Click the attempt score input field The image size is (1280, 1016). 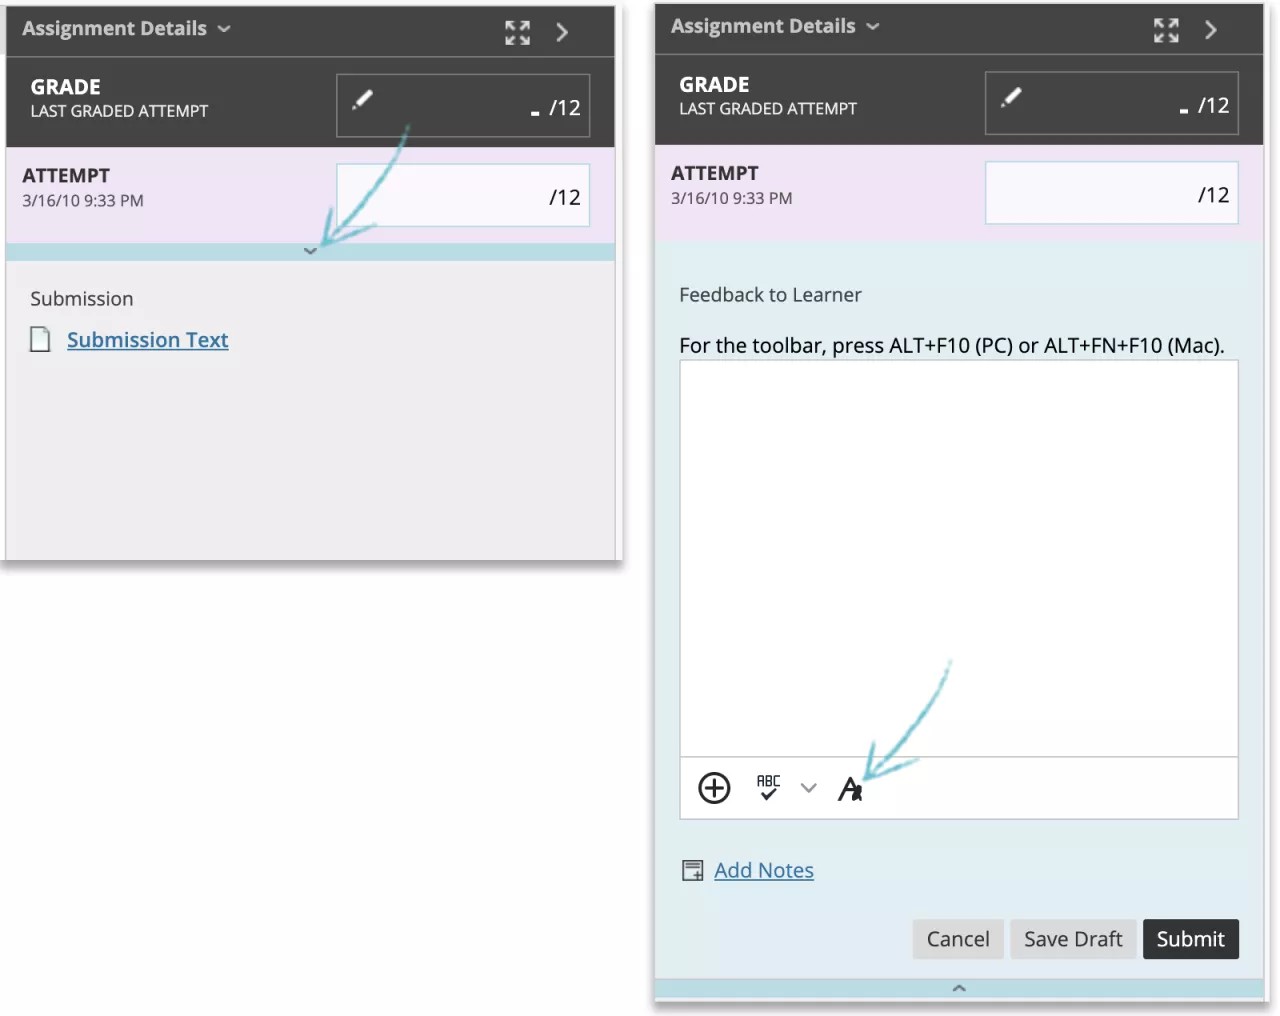pos(462,195)
